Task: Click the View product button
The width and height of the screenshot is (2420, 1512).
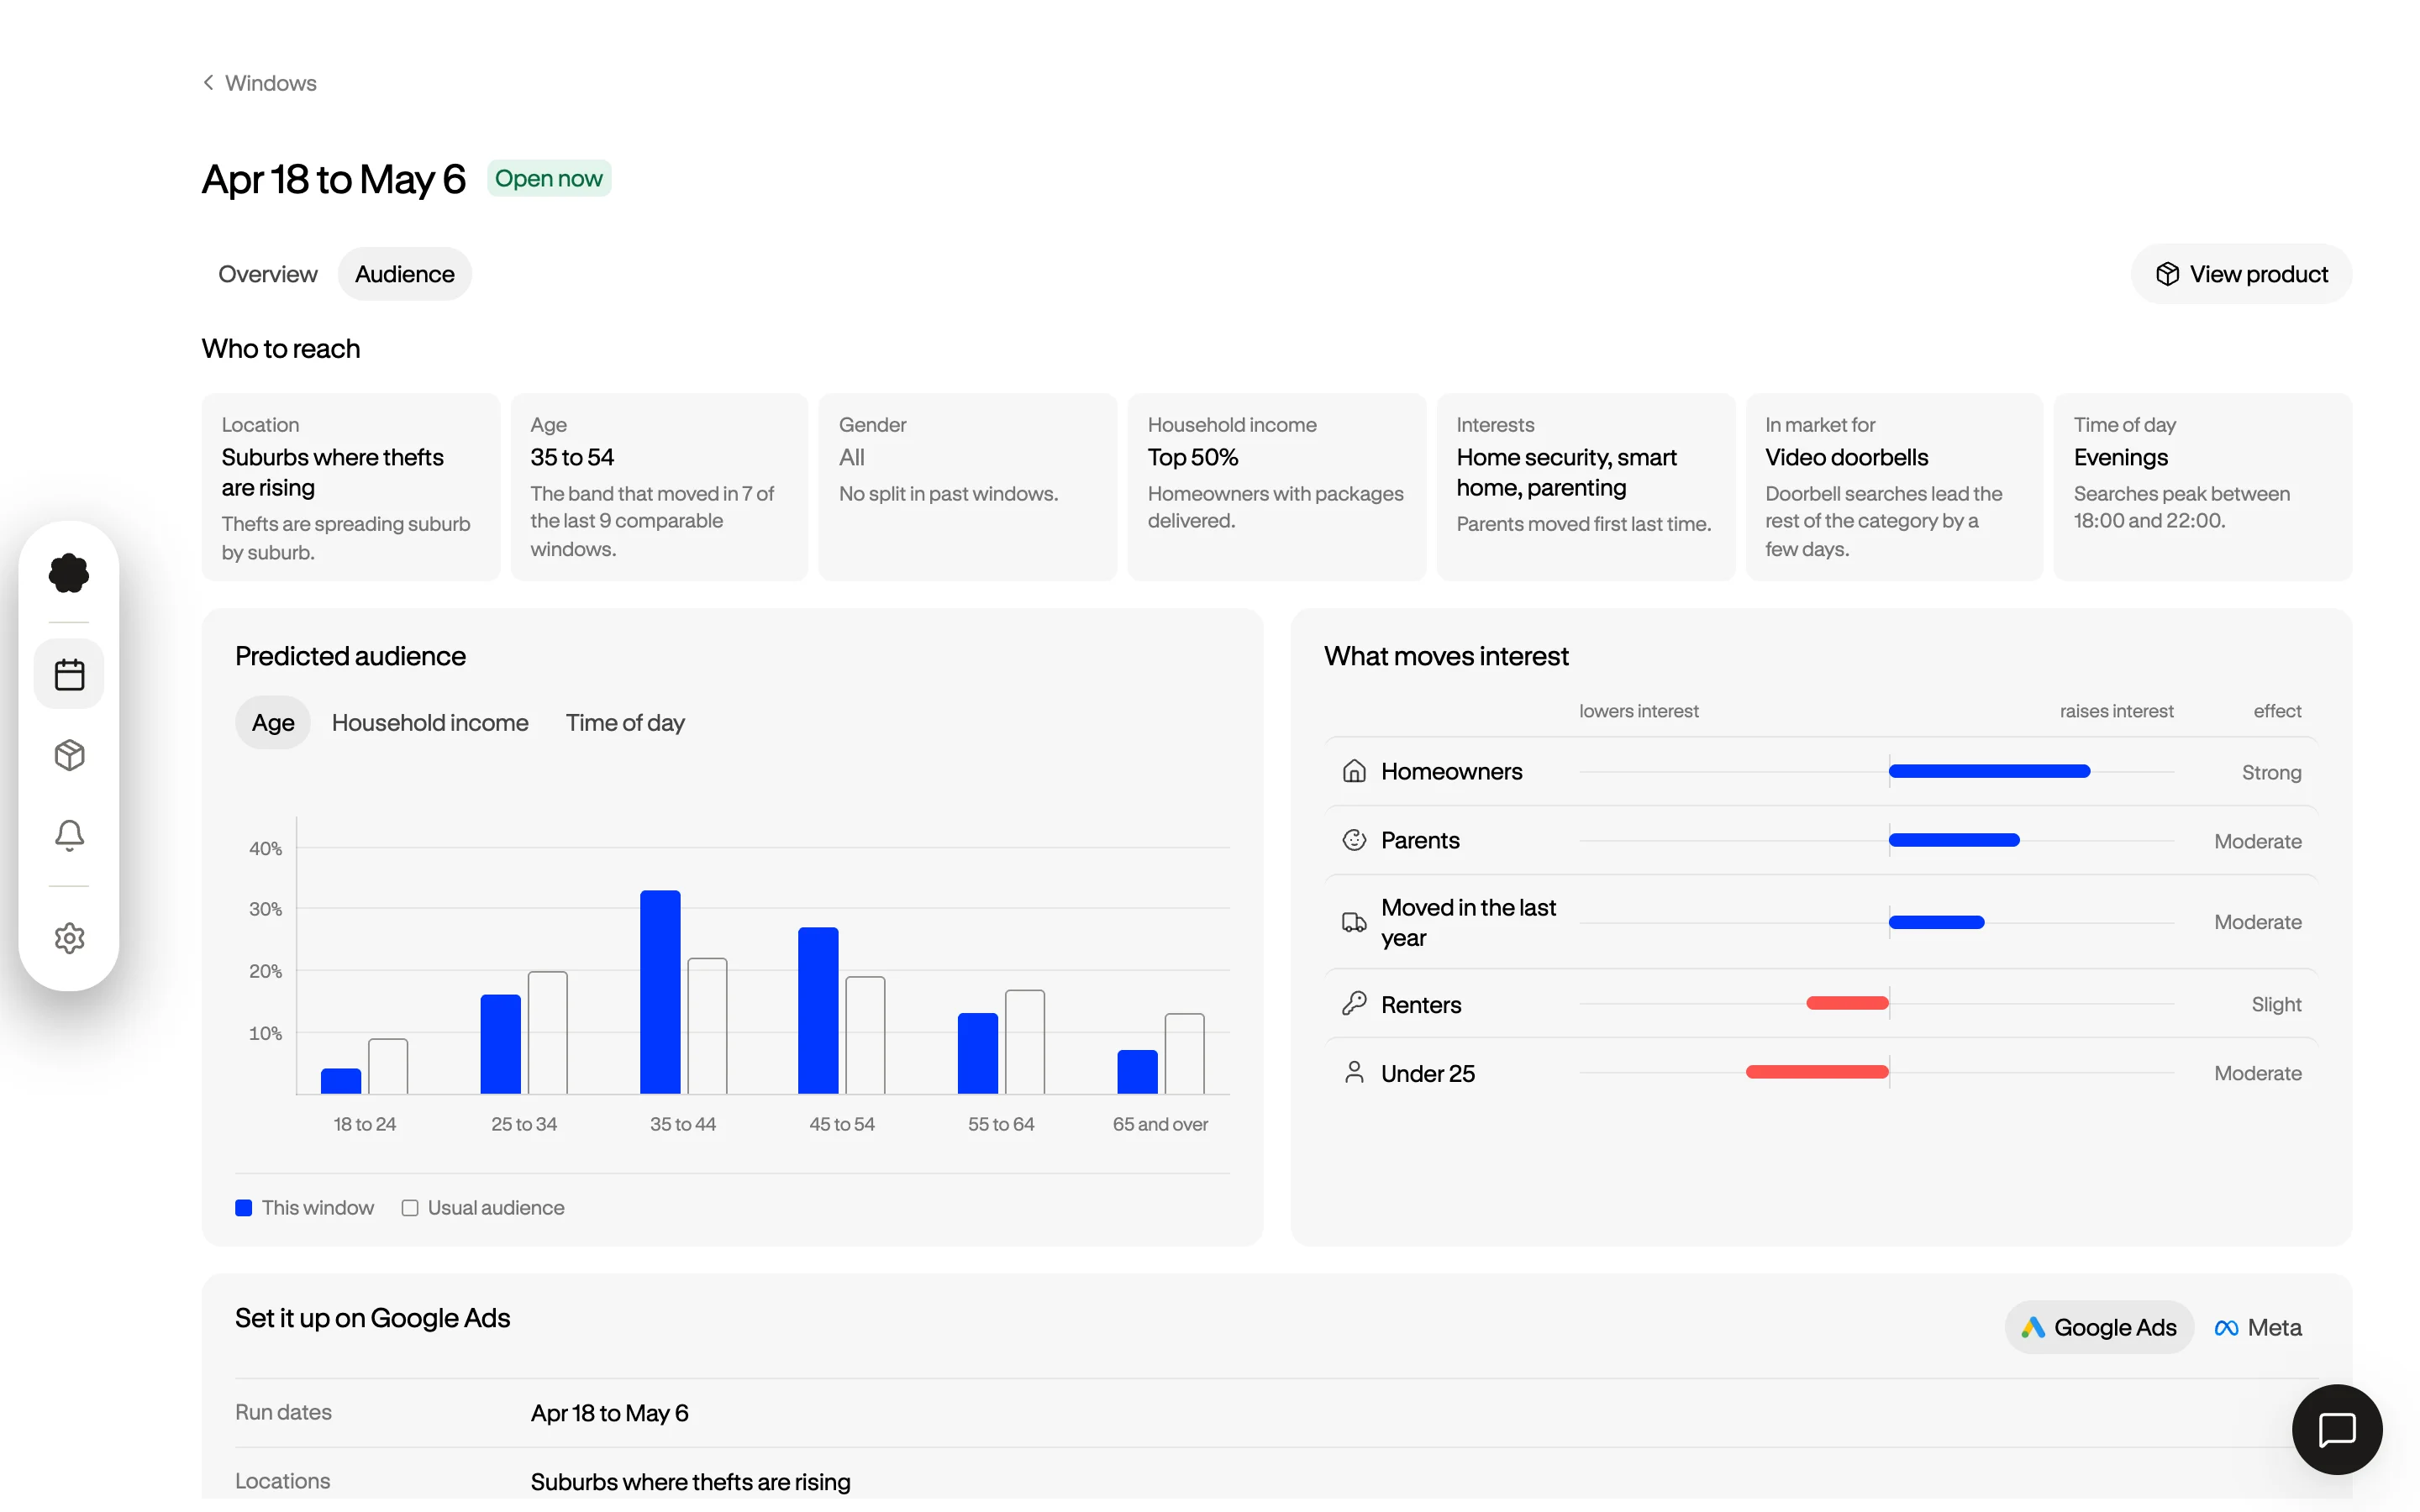Action: pos(2241,274)
